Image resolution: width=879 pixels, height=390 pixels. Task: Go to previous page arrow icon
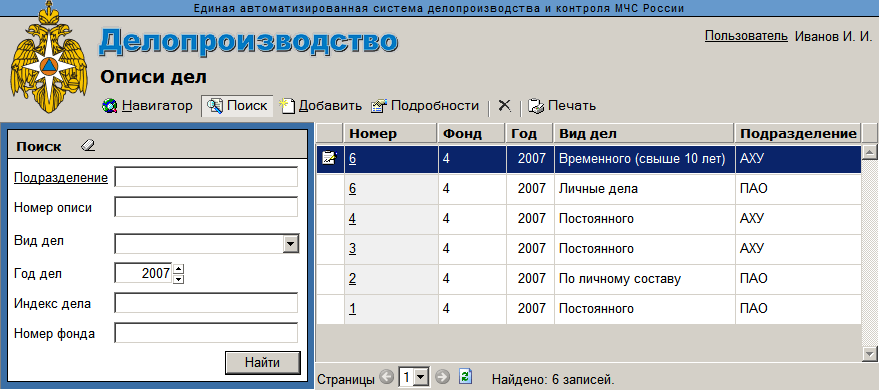click(x=386, y=378)
